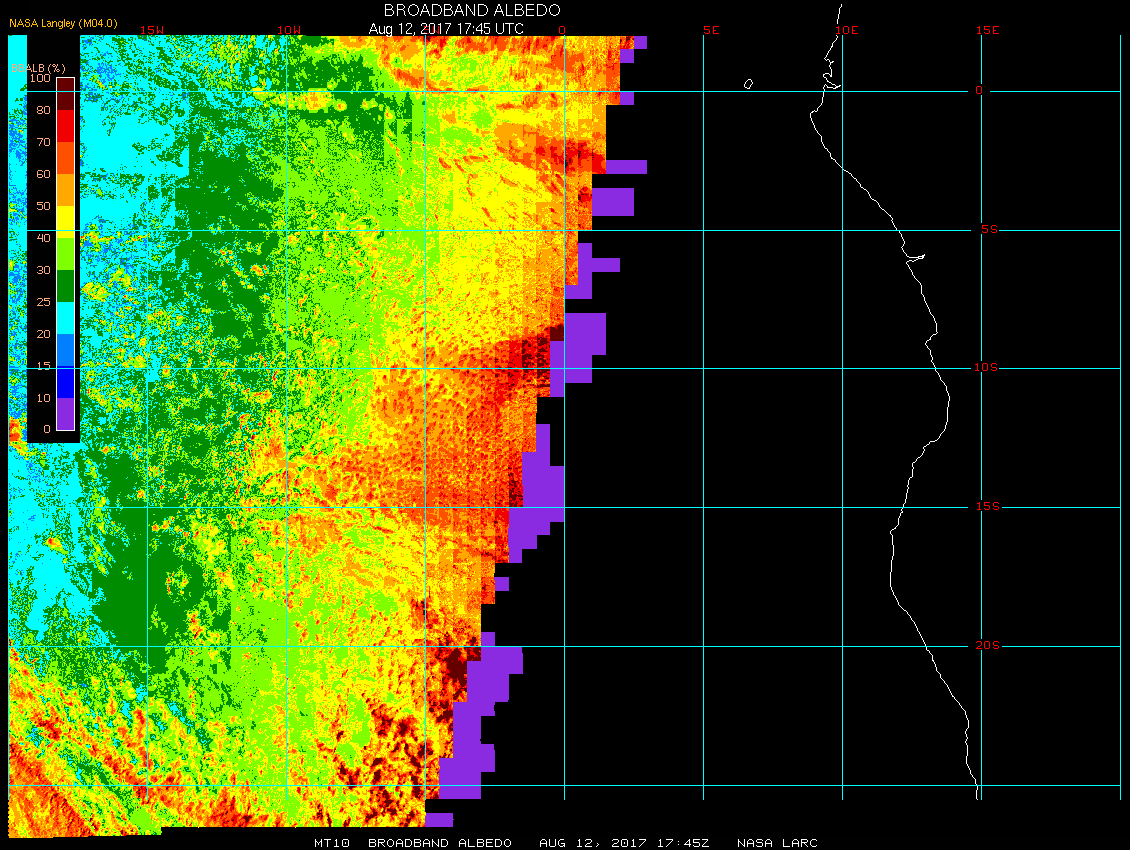1130x850 pixels.
Task: Pick the light blue 15–20% legend swatch
Action: click(66, 350)
